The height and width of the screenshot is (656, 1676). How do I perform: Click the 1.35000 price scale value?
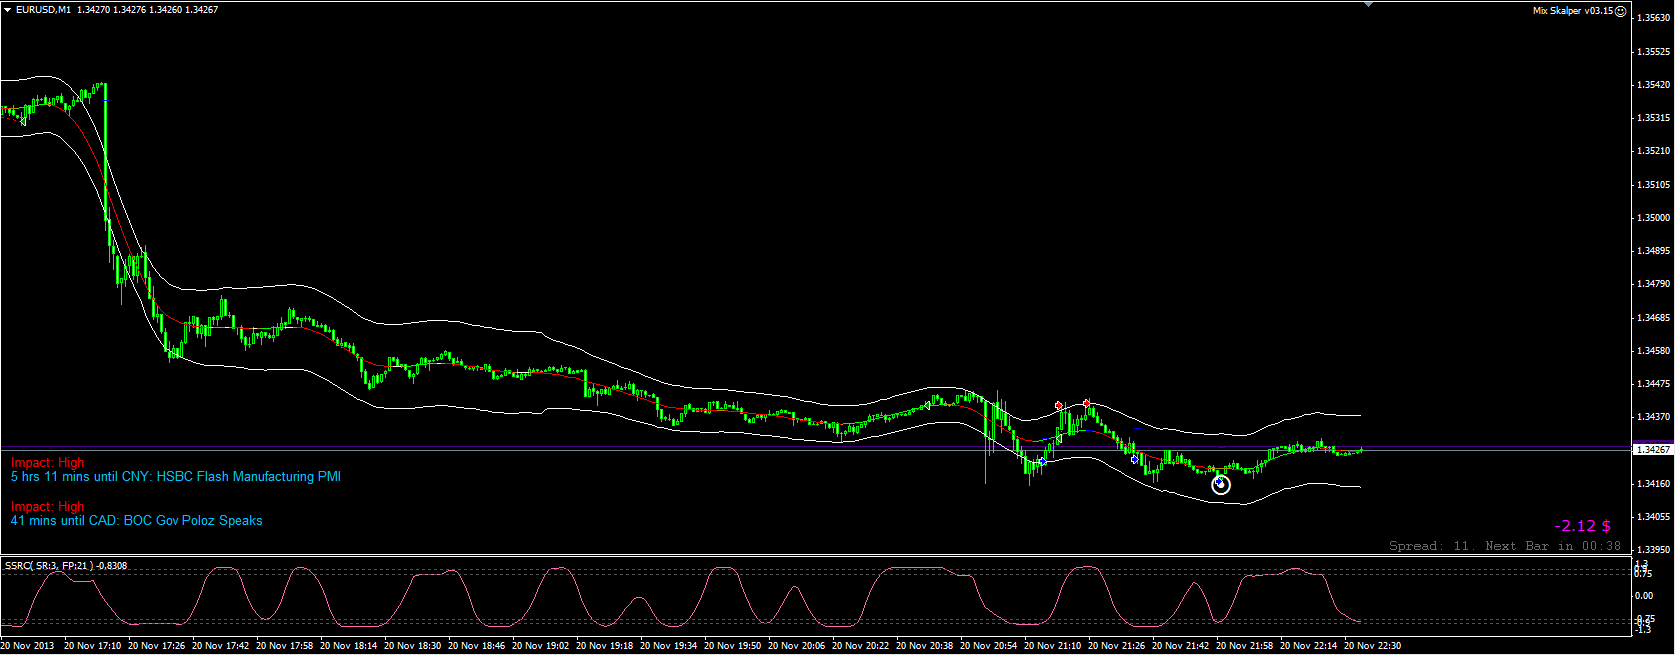click(x=1653, y=218)
